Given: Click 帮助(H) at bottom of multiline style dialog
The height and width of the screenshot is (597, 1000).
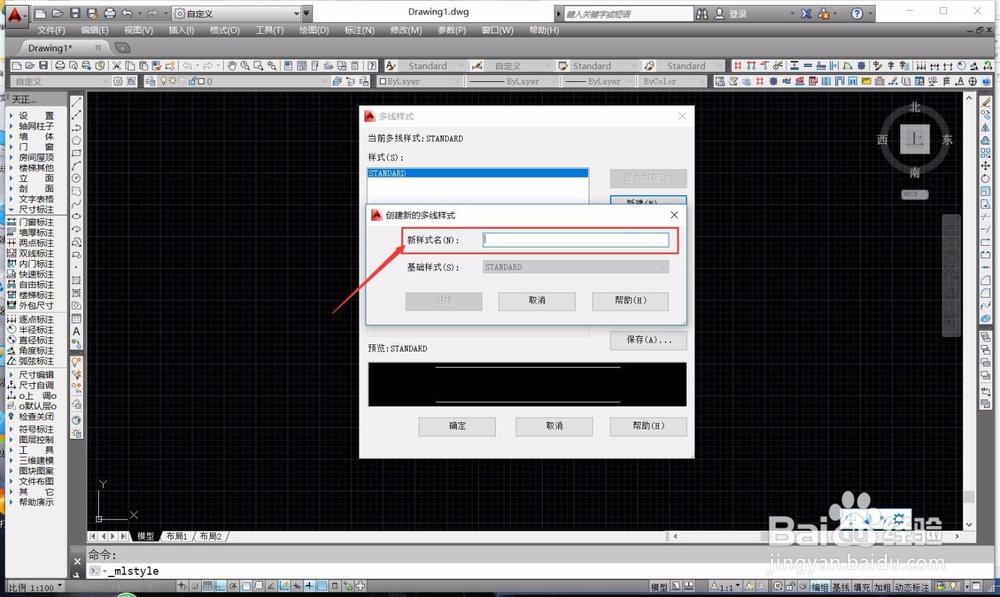Looking at the screenshot, I should tap(649, 426).
